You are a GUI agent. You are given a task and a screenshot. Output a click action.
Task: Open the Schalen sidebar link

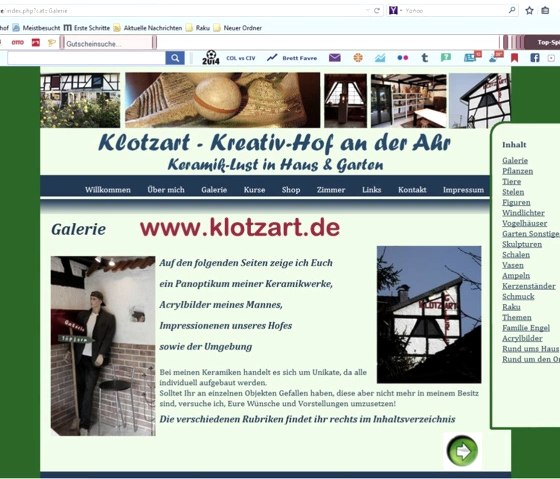click(x=516, y=255)
